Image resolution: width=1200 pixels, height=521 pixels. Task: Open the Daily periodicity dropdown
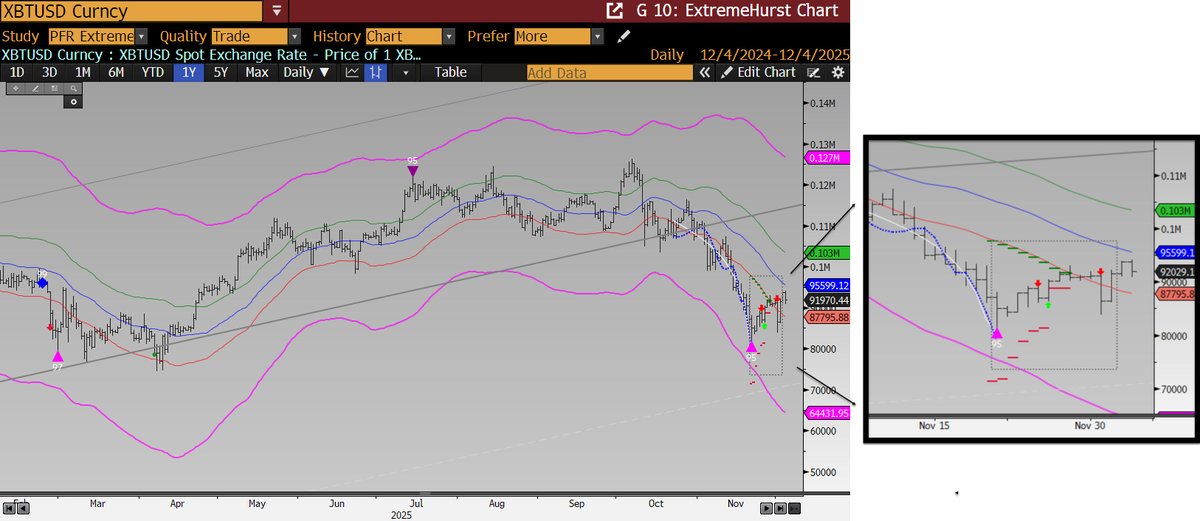306,72
